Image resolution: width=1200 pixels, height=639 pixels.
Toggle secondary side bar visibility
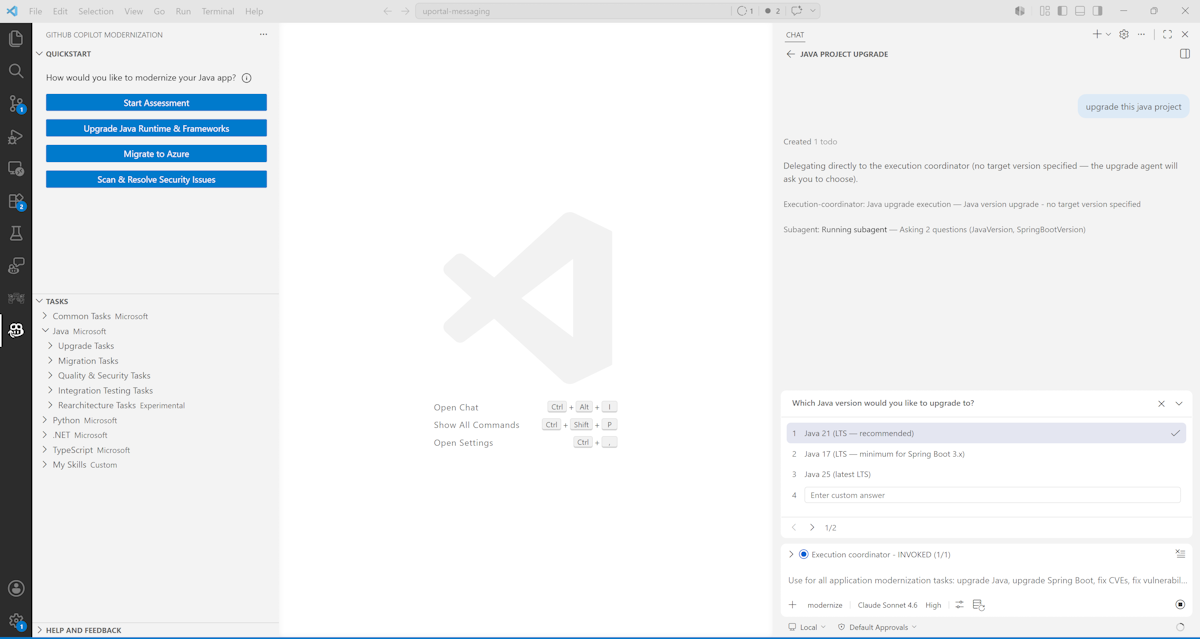(1097, 11)
